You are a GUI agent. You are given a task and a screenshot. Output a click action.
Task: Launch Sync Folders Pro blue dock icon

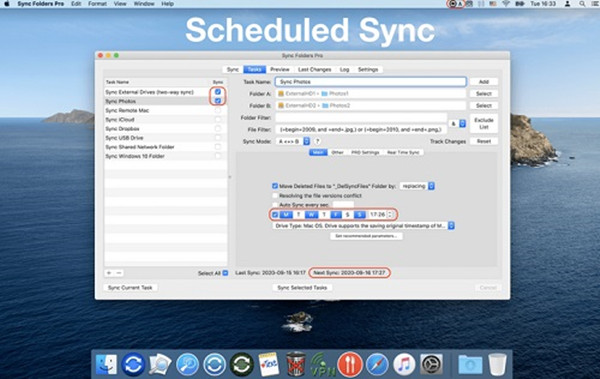tap(133, 364)
